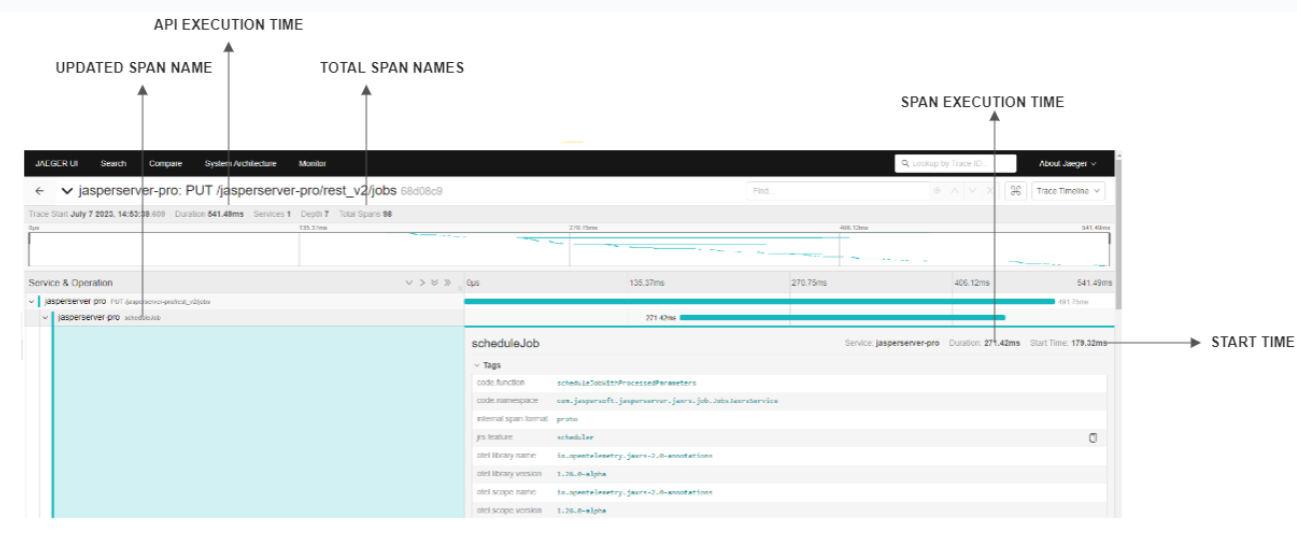The image size is (1297, 542).
Task: Open the Trace Timeline view dropdown
Action: point(1068,190)
